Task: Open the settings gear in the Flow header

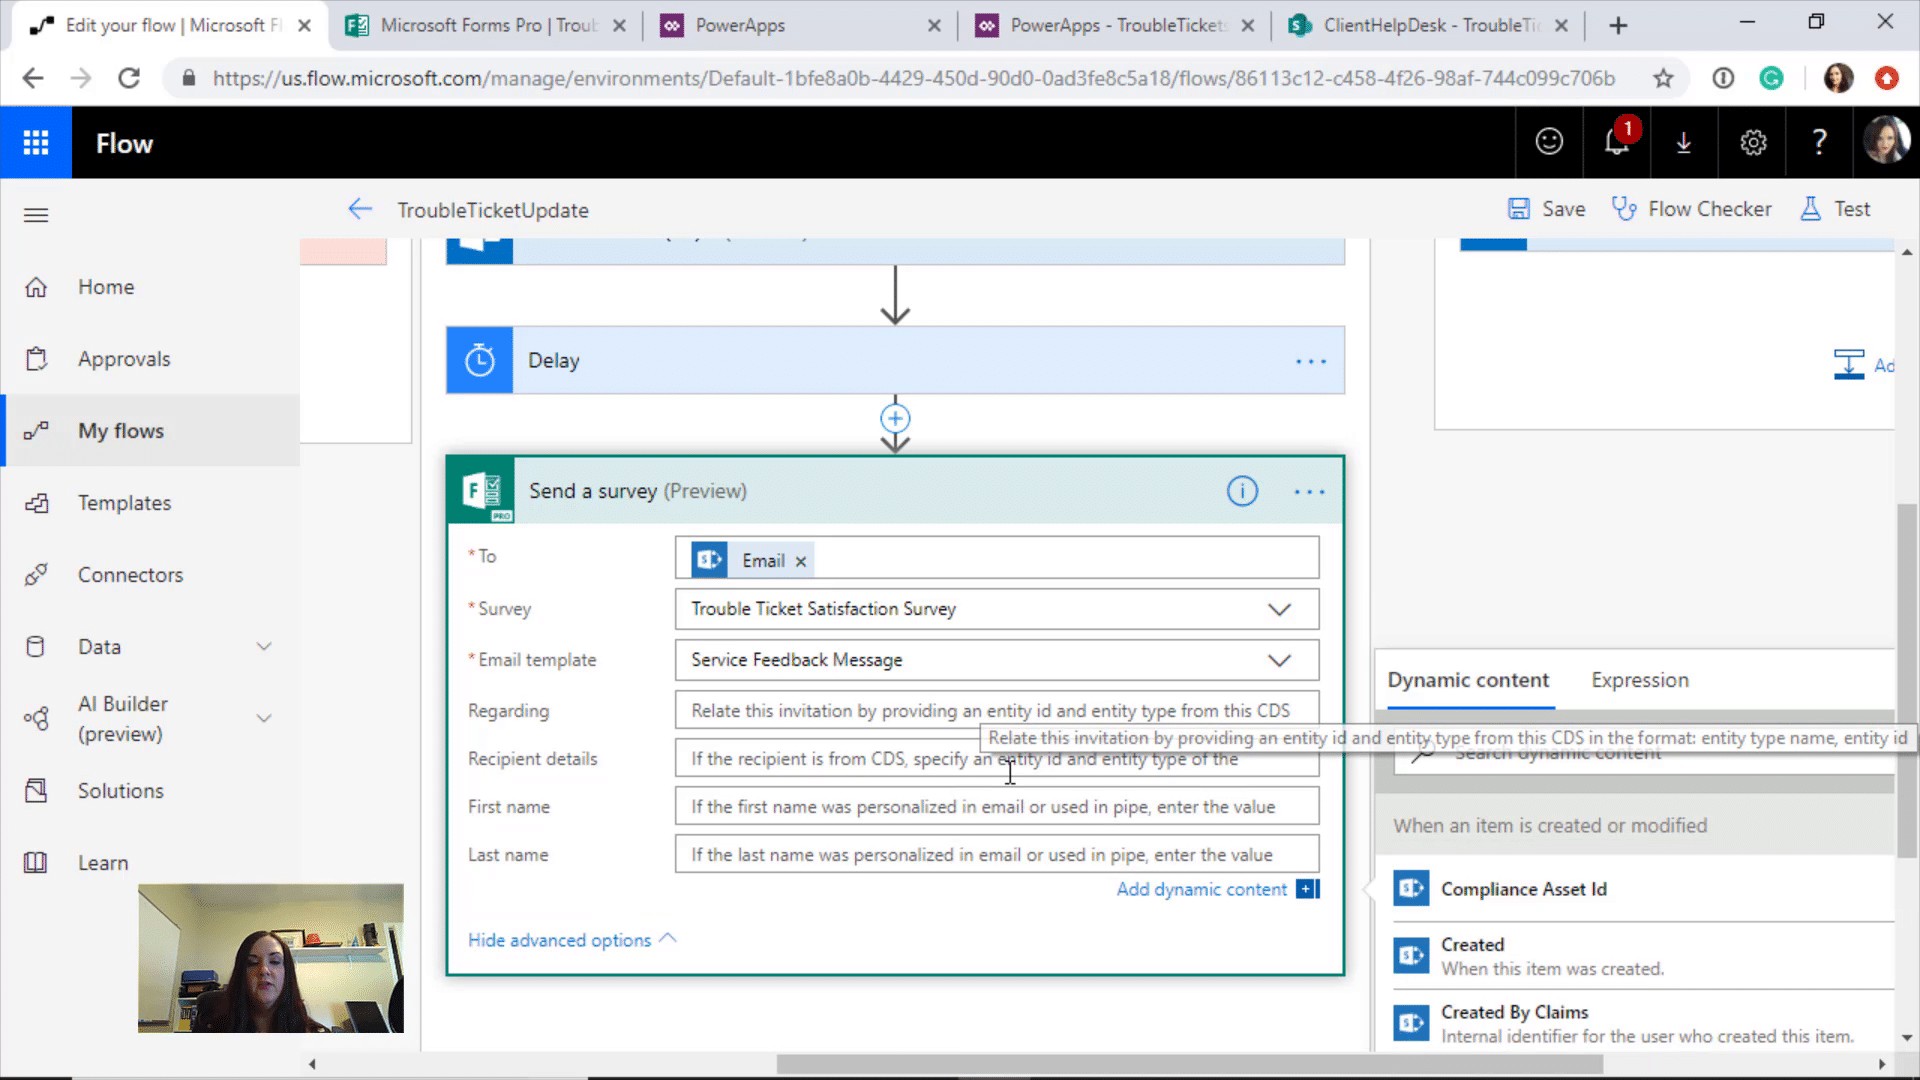Action: (x=1753, y=143)
